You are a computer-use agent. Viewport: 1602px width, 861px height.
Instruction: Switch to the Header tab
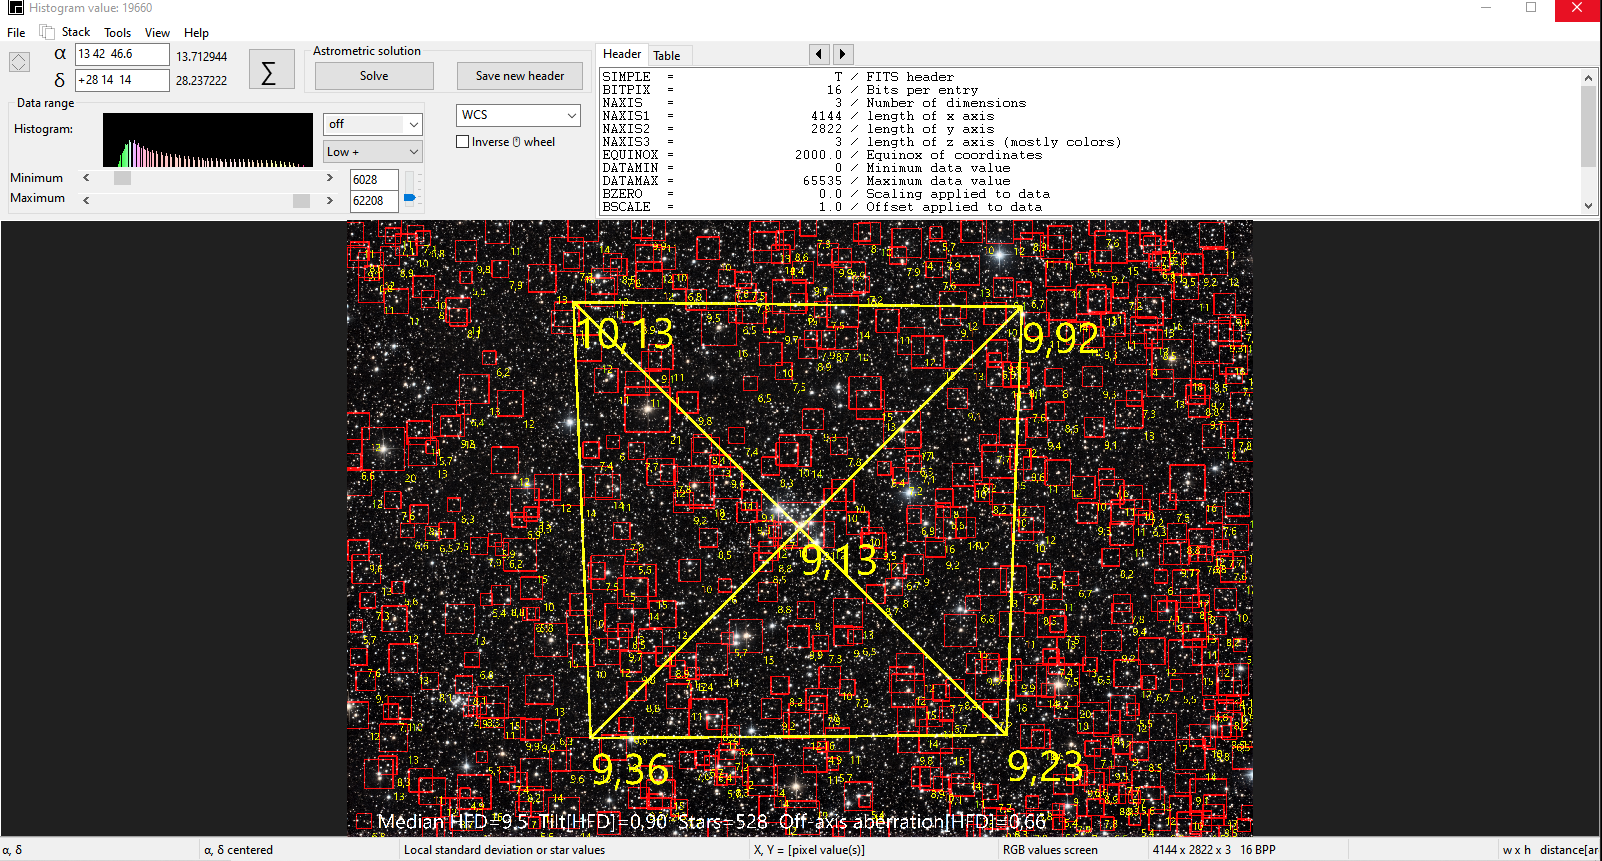click(x=622, y=54)
